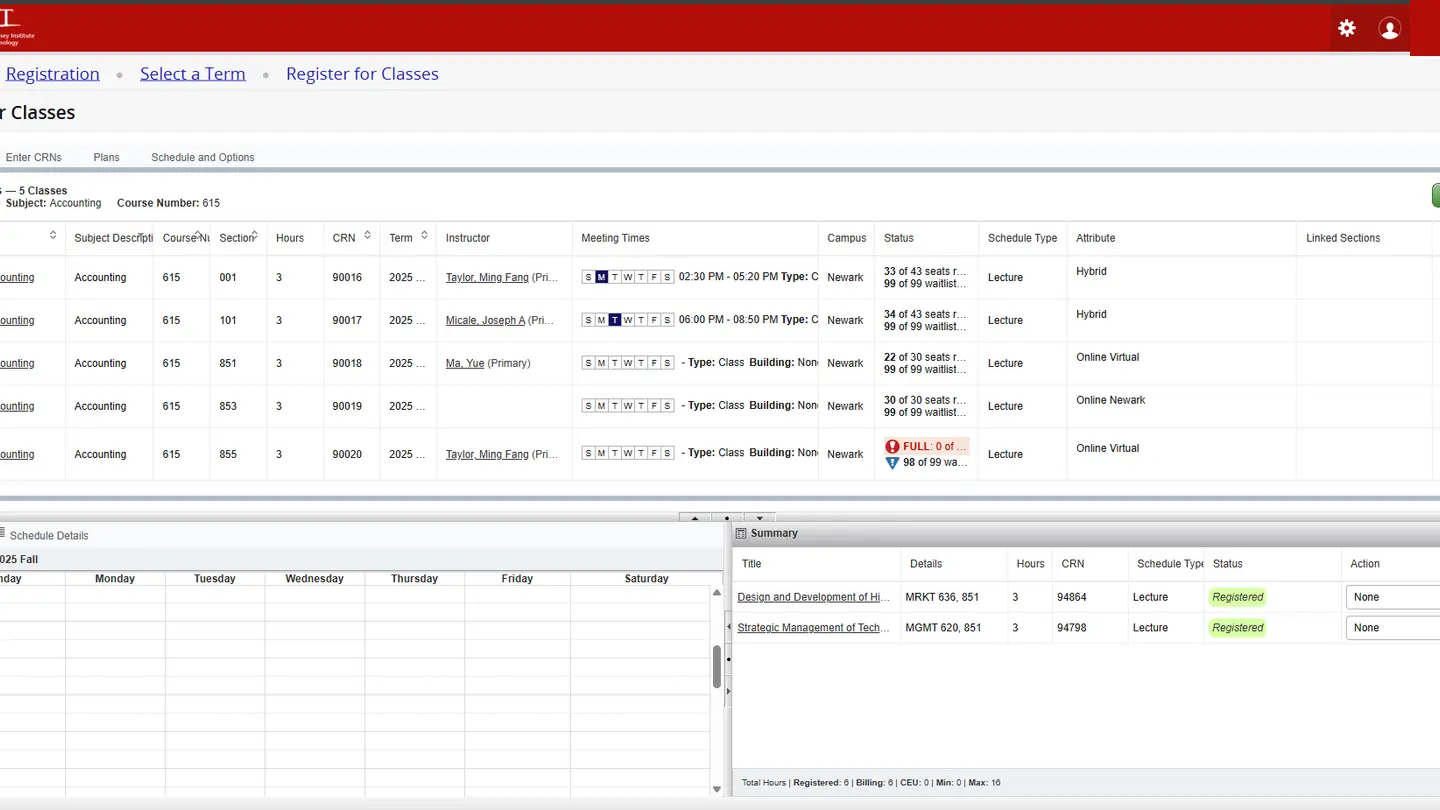Image resolution: width=1440 pixels, height=810 pixels.
Task: Click the institute logo in header
Action: 16,28
